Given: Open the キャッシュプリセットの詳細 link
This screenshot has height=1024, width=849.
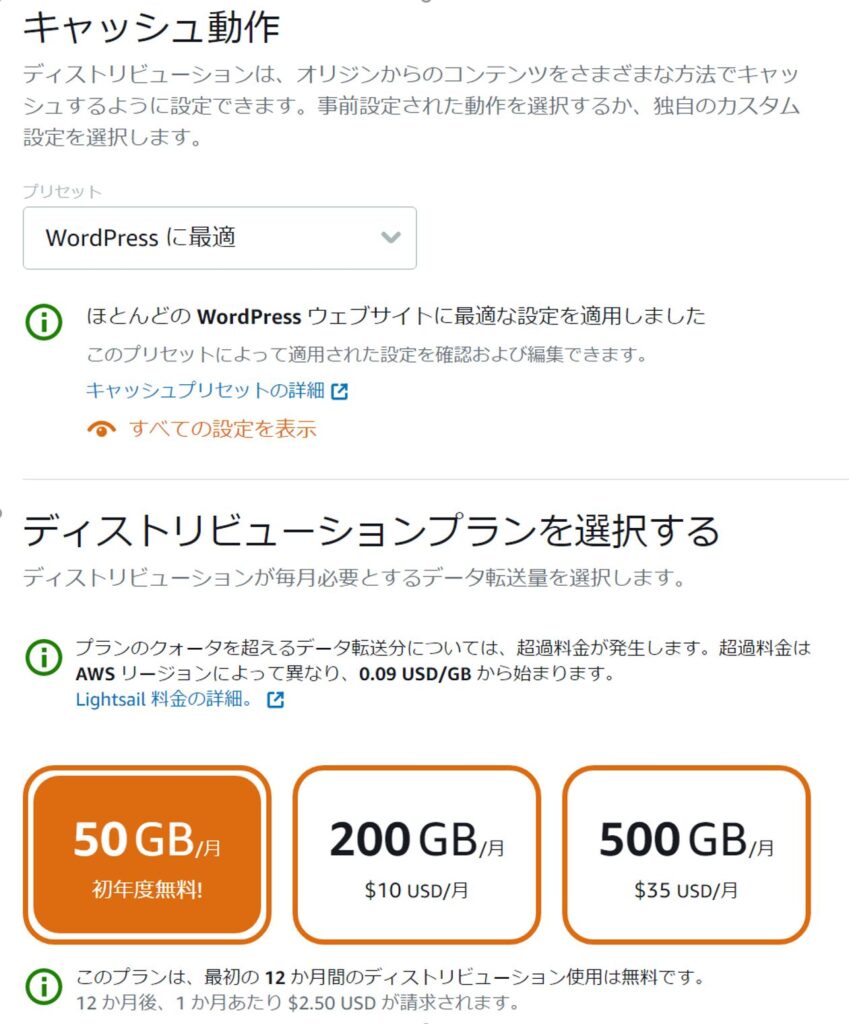Looking at the screenshot, I should [x=205, y=391].
